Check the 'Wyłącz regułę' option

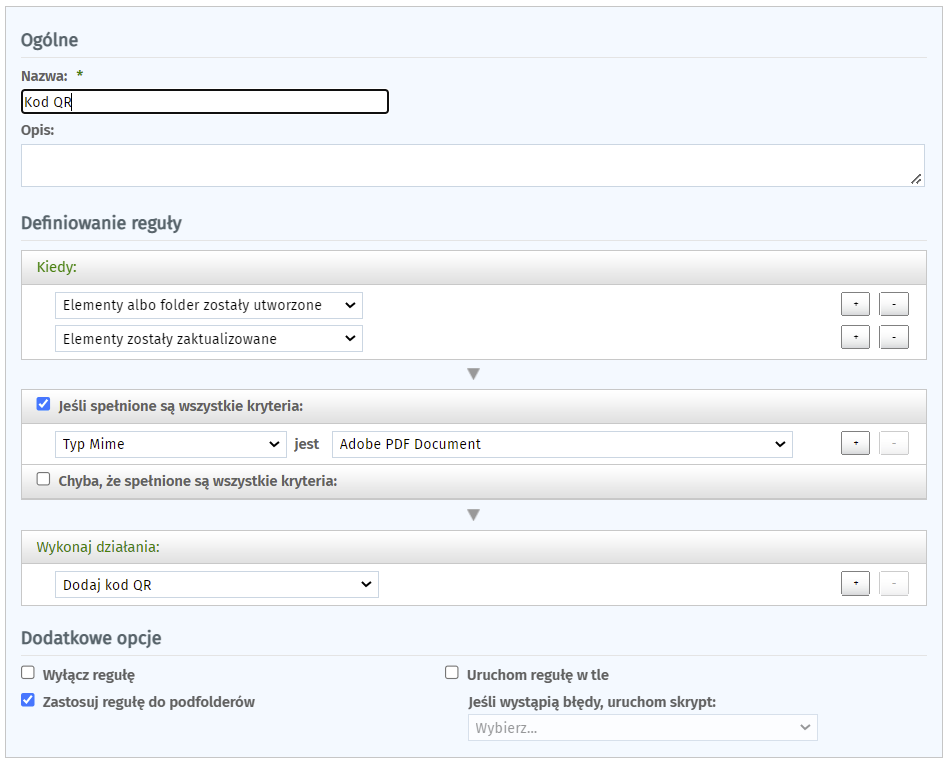(x=28, y=674)
